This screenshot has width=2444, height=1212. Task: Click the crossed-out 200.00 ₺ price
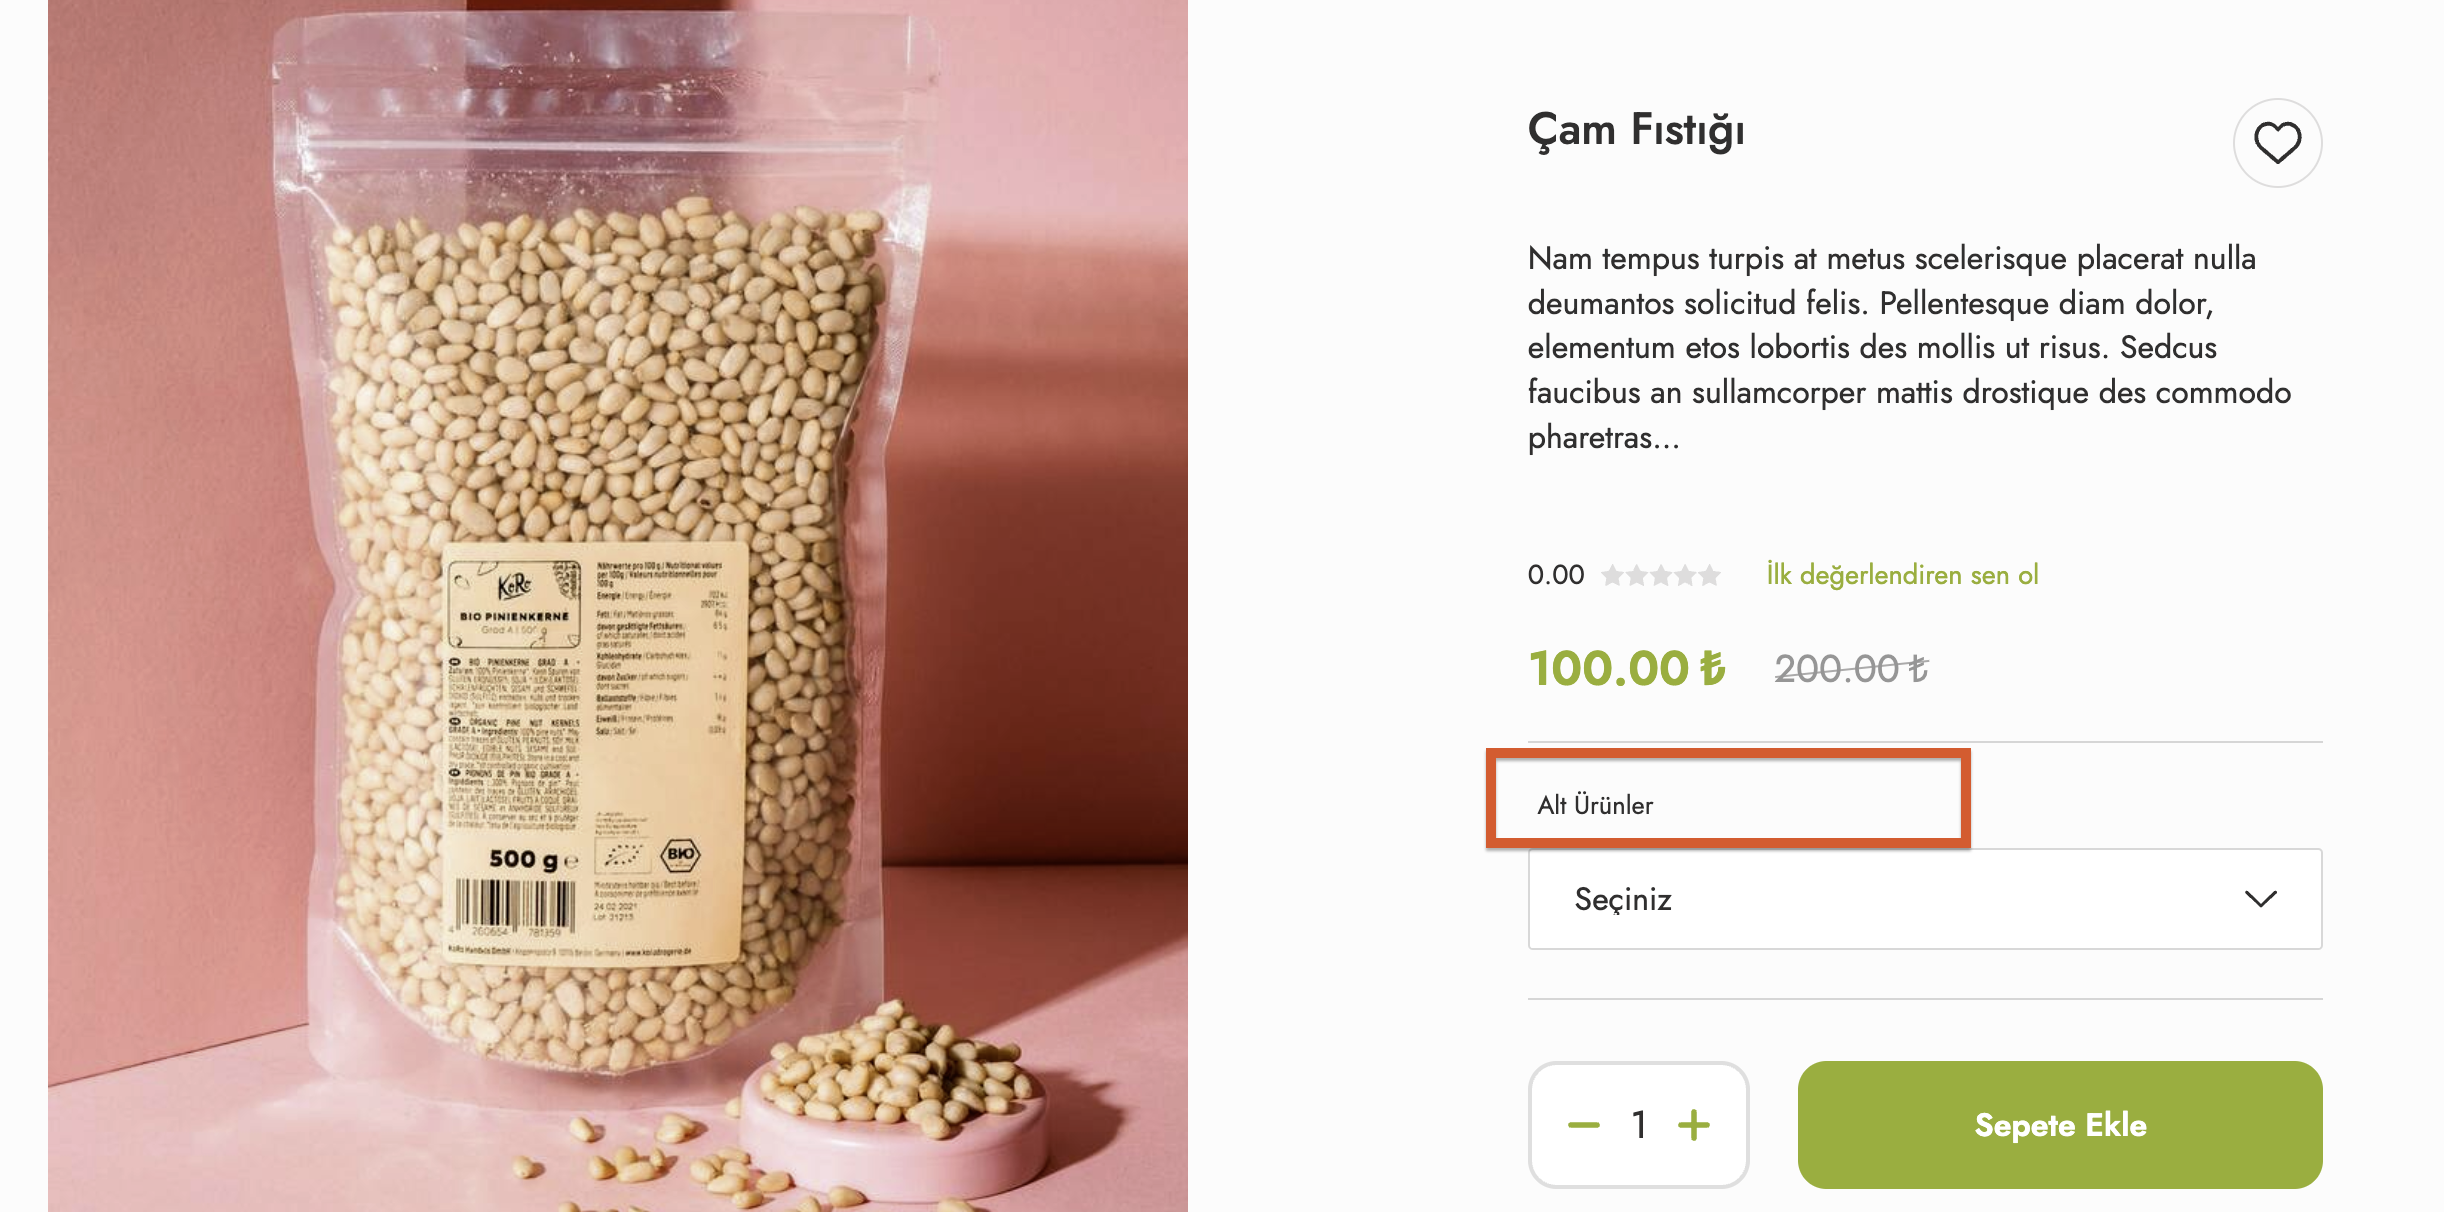click(x=1851, y=668)
